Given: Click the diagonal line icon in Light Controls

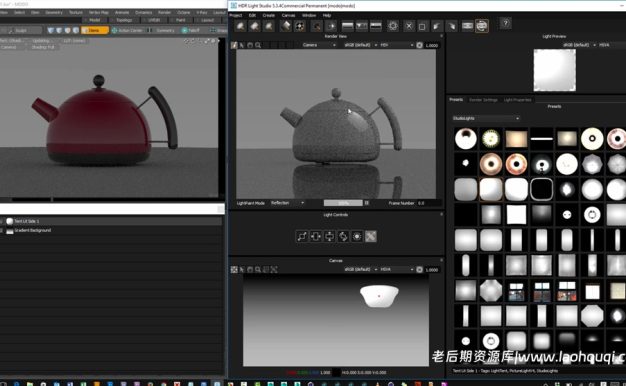Looking at the screenshot, I should tap(302, 236).
